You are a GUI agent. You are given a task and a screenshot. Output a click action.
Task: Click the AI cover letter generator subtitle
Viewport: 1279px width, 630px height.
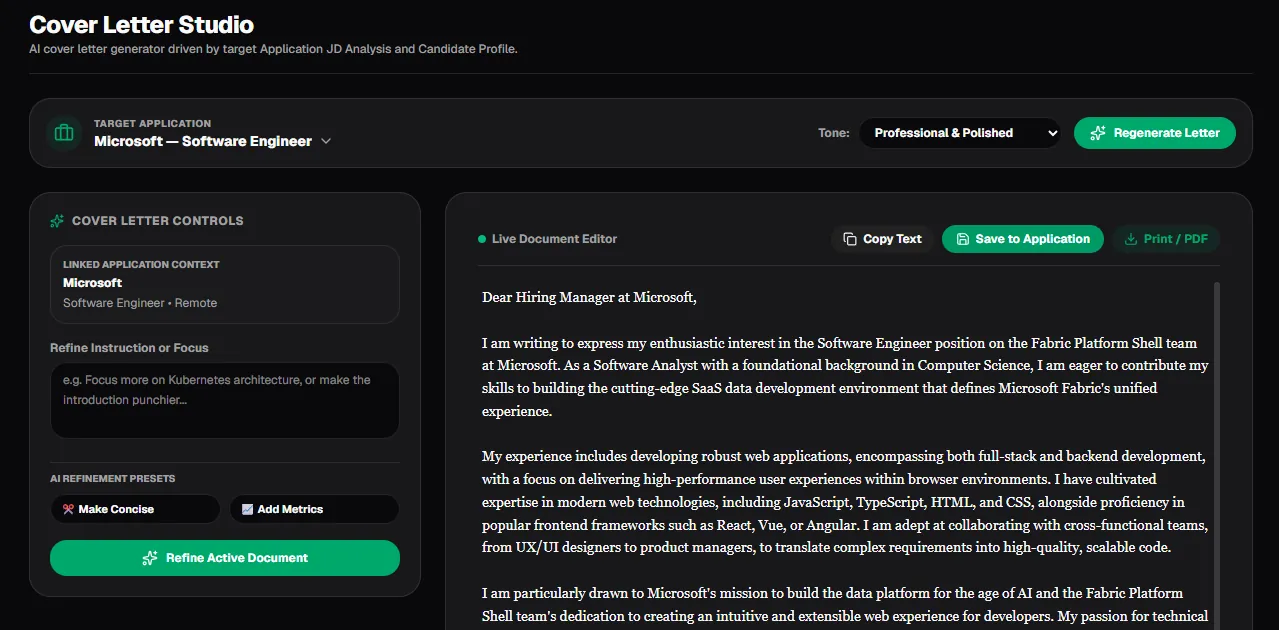pyautogui.click(x=273, y=49)
